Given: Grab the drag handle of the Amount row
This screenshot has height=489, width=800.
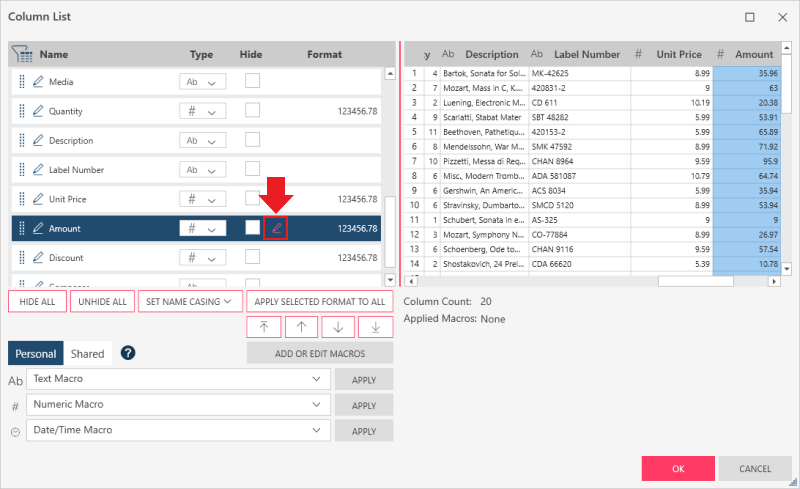Looking at the screenshot, I should pos(21,228).
